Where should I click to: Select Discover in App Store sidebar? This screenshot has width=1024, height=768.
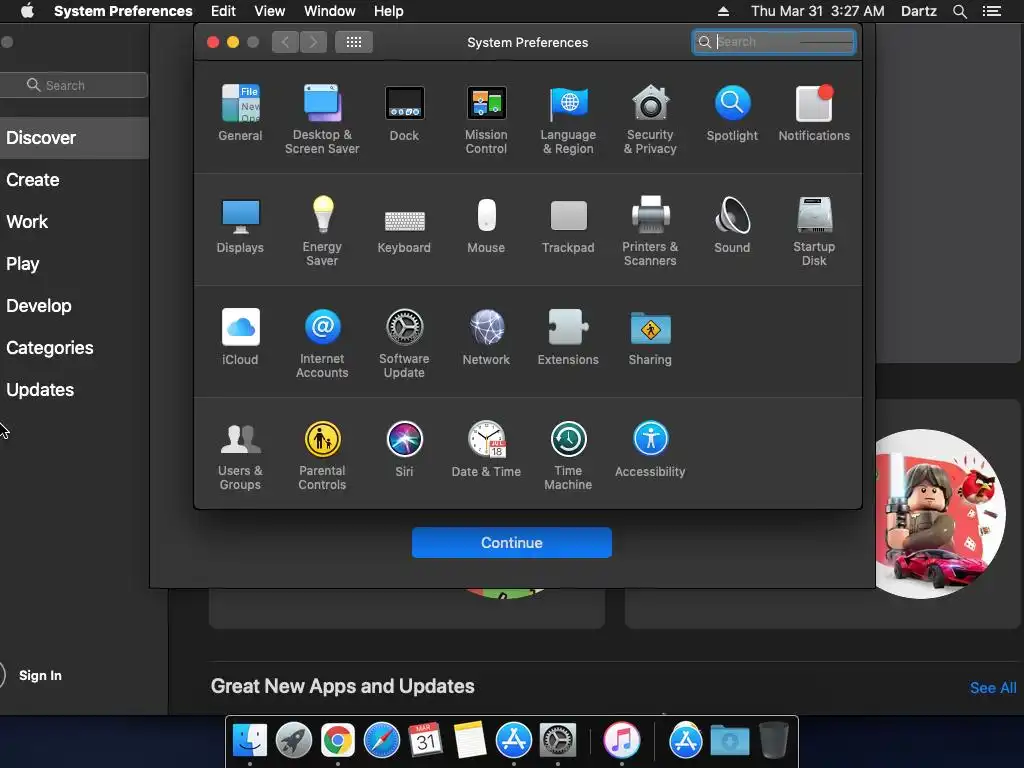(74, 138)
